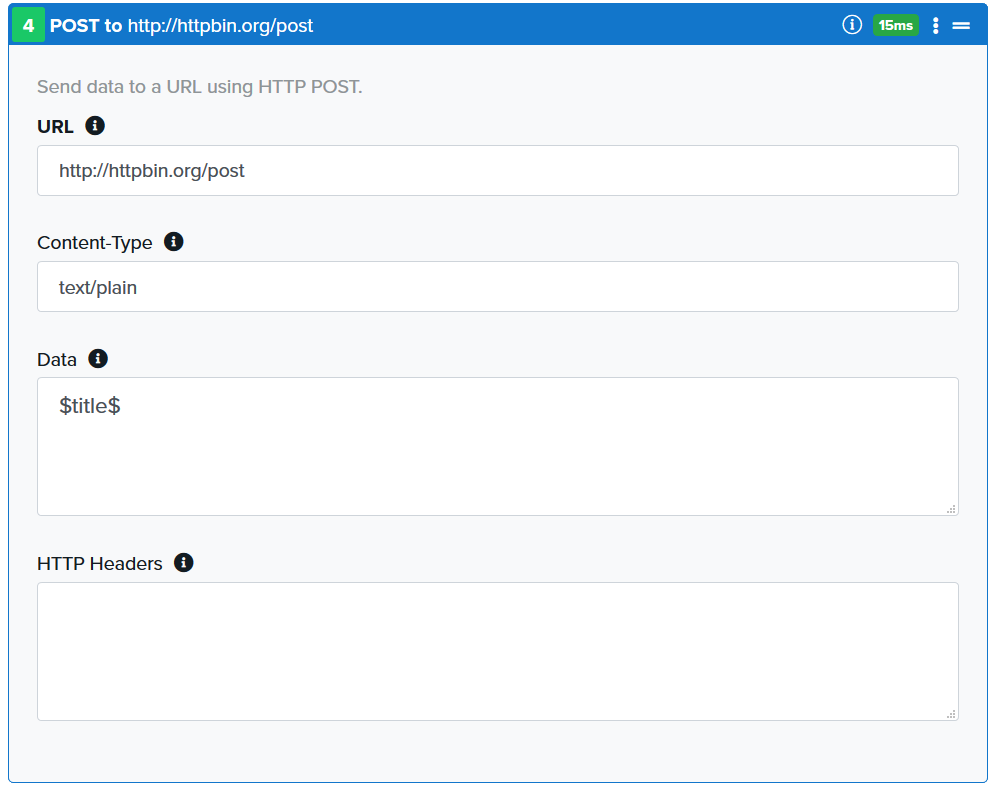Image resolution: width=997 pixels, height=786 pixels.
Task: Click the Content-Type label text
Action: (95, 243)
